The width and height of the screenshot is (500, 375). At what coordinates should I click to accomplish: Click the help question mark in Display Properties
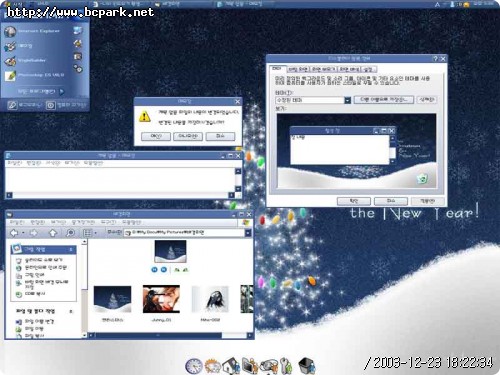[435, 59]
